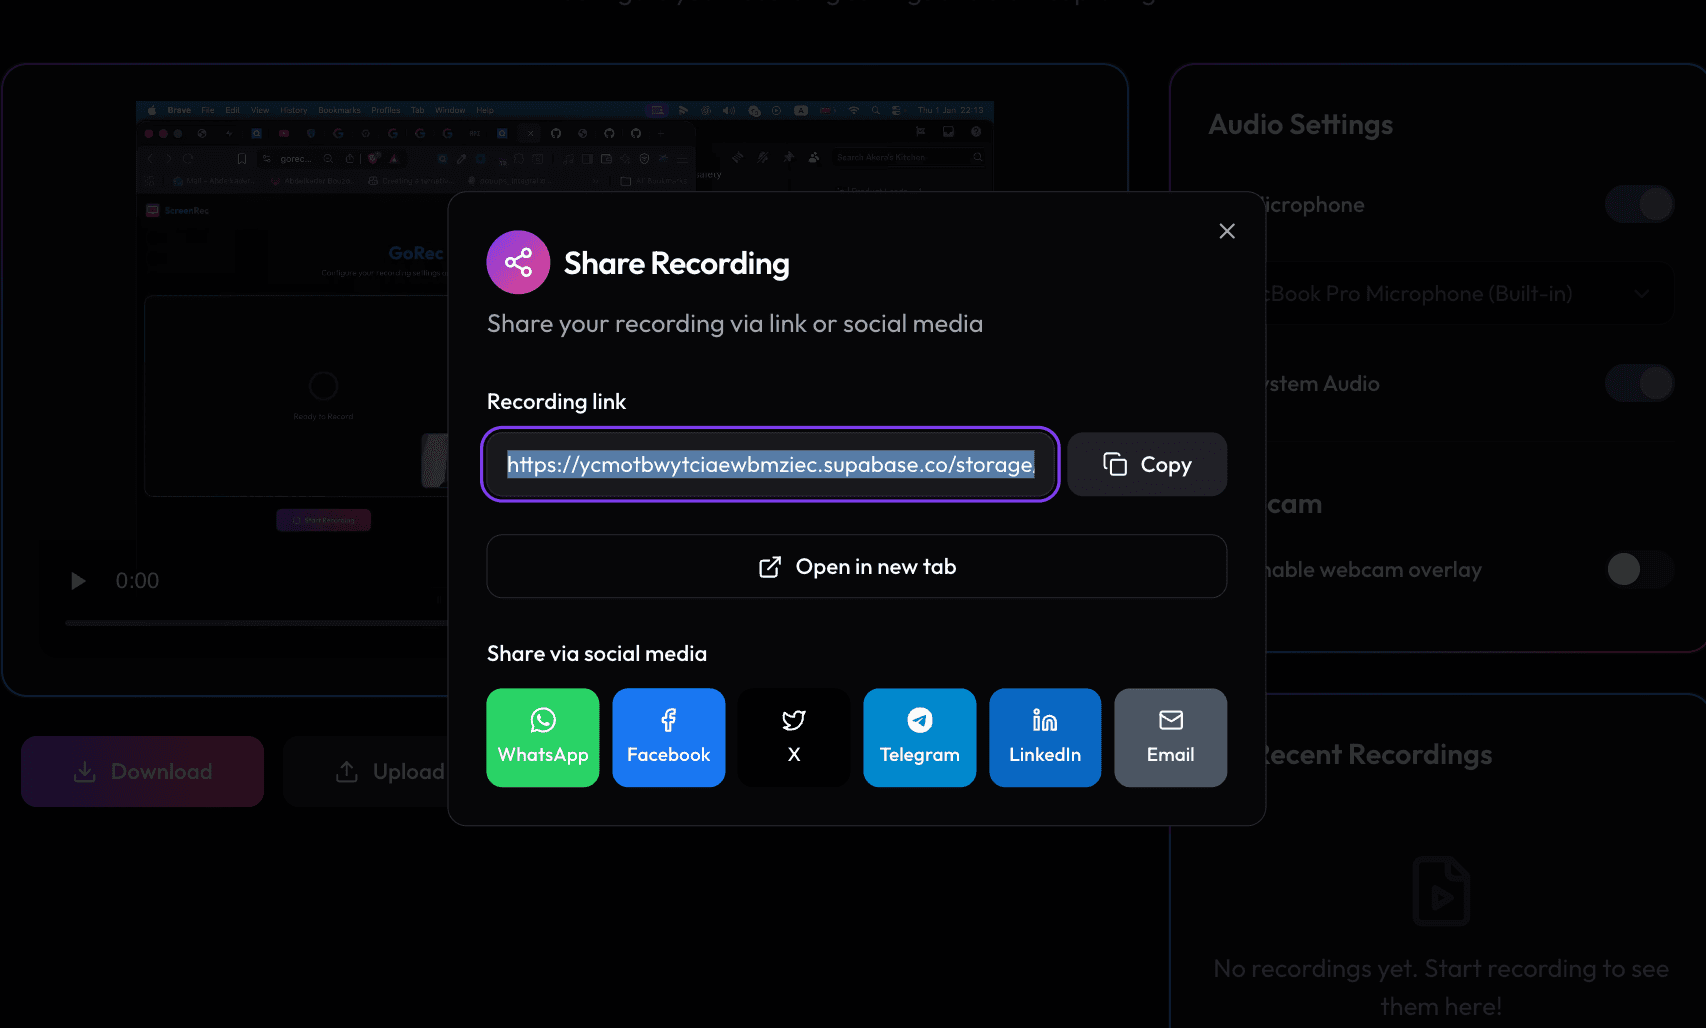Click the 'Share via social media' label

click(x=597, y=654)
